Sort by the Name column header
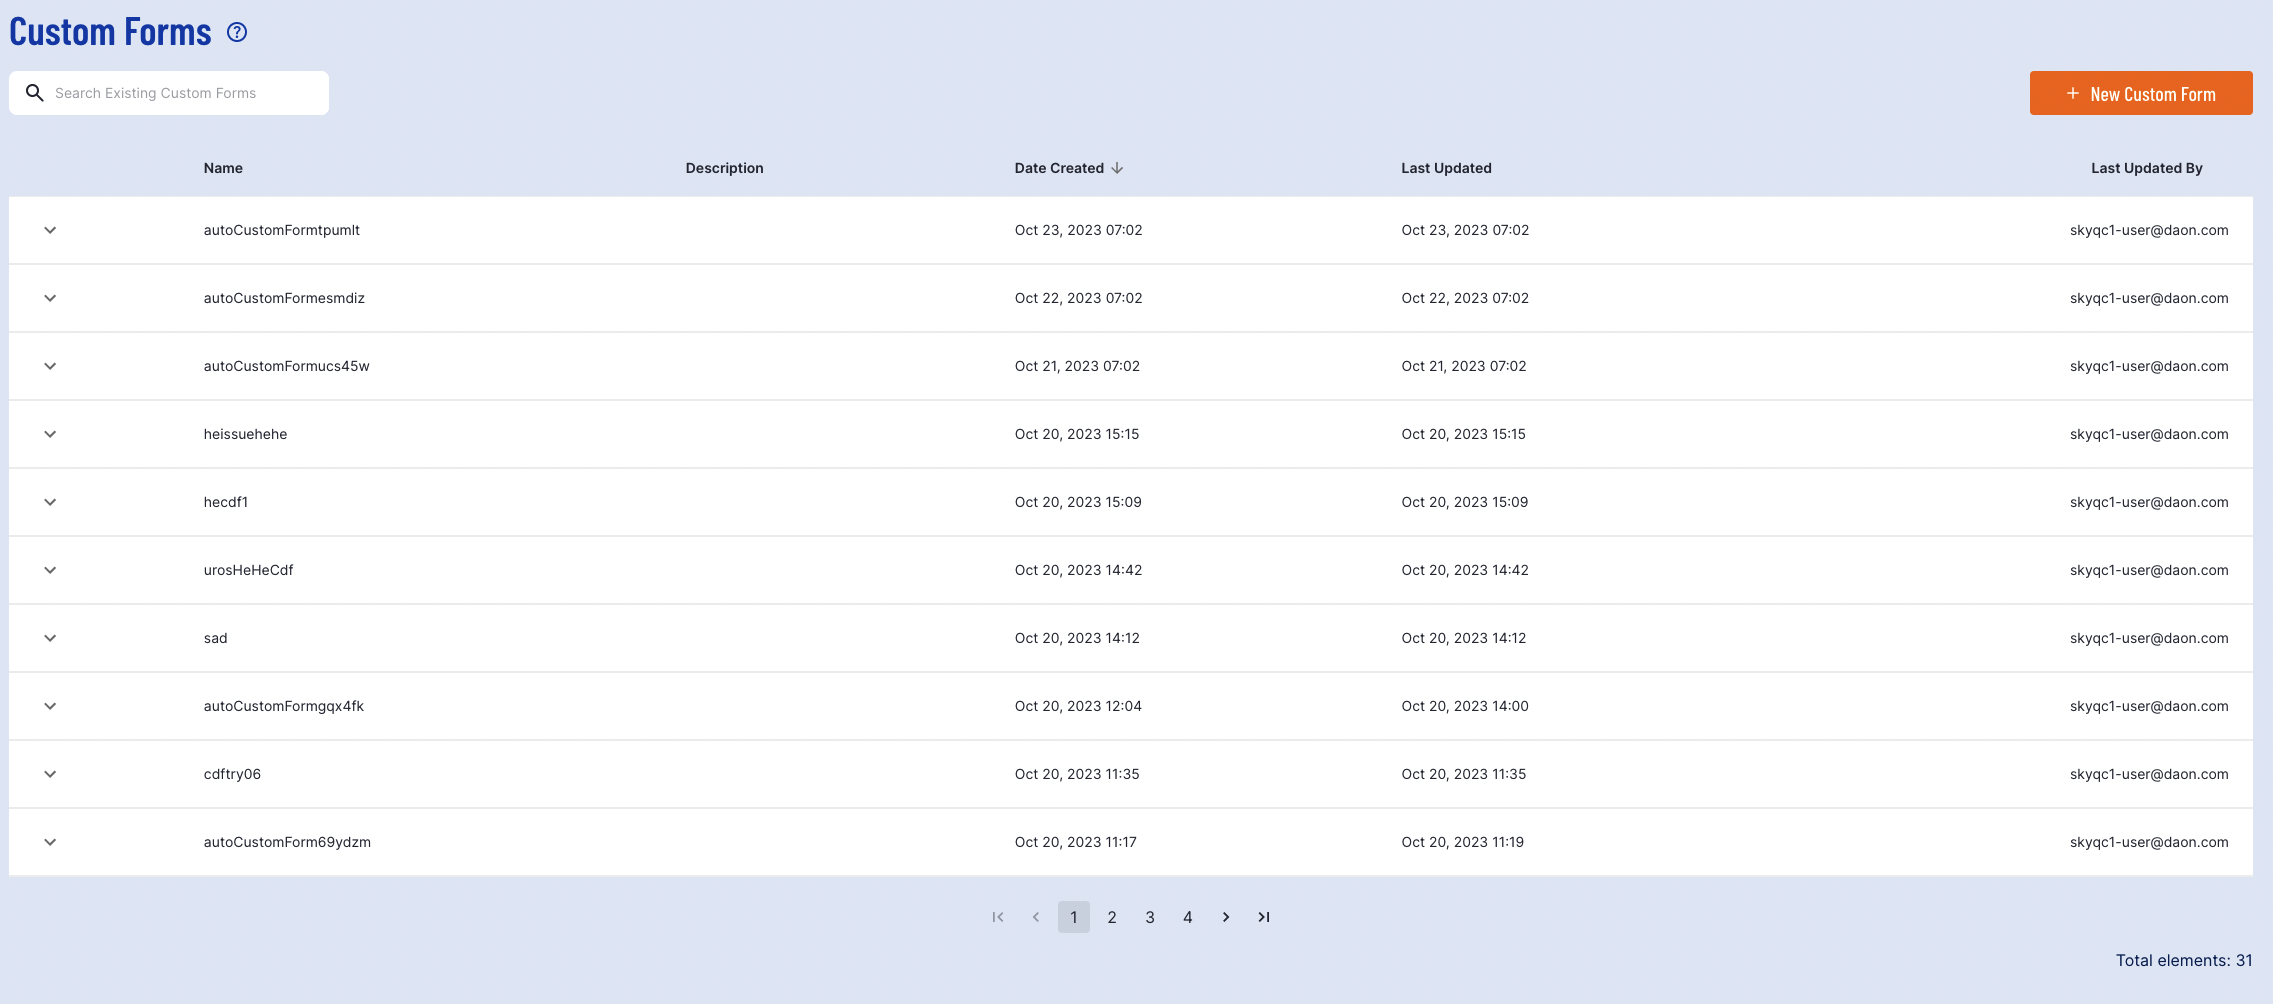The image size is (2273, 1004). click(223, 168)
